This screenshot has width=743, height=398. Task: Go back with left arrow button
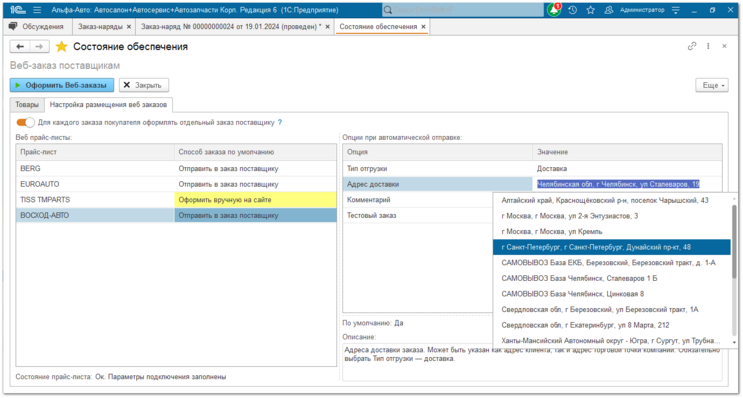coord(20,46)
